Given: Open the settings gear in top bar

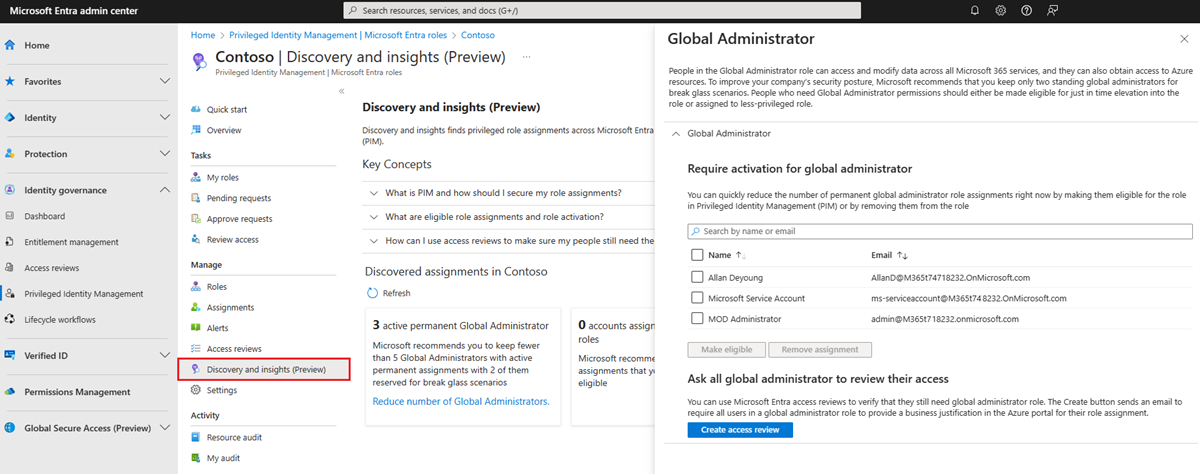Looking at the screenshot, I should [1001, 10].
